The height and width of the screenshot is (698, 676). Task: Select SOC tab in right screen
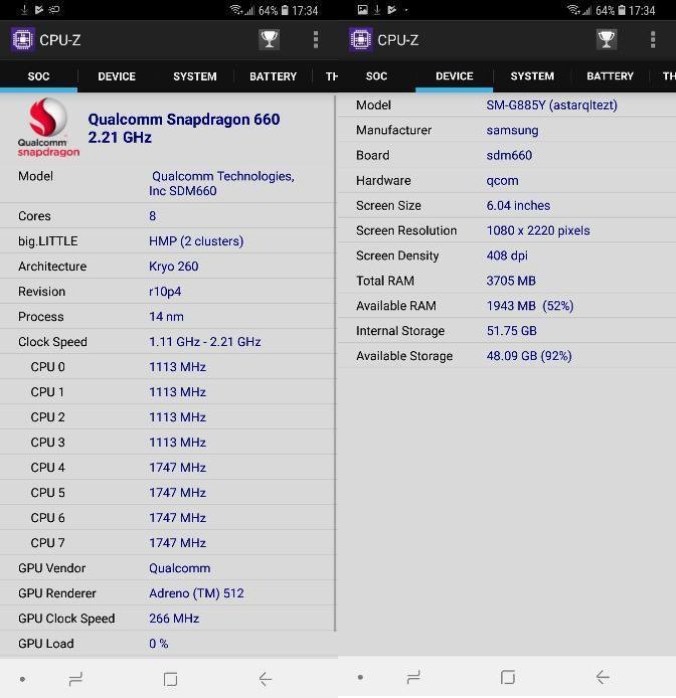[376, 76]
